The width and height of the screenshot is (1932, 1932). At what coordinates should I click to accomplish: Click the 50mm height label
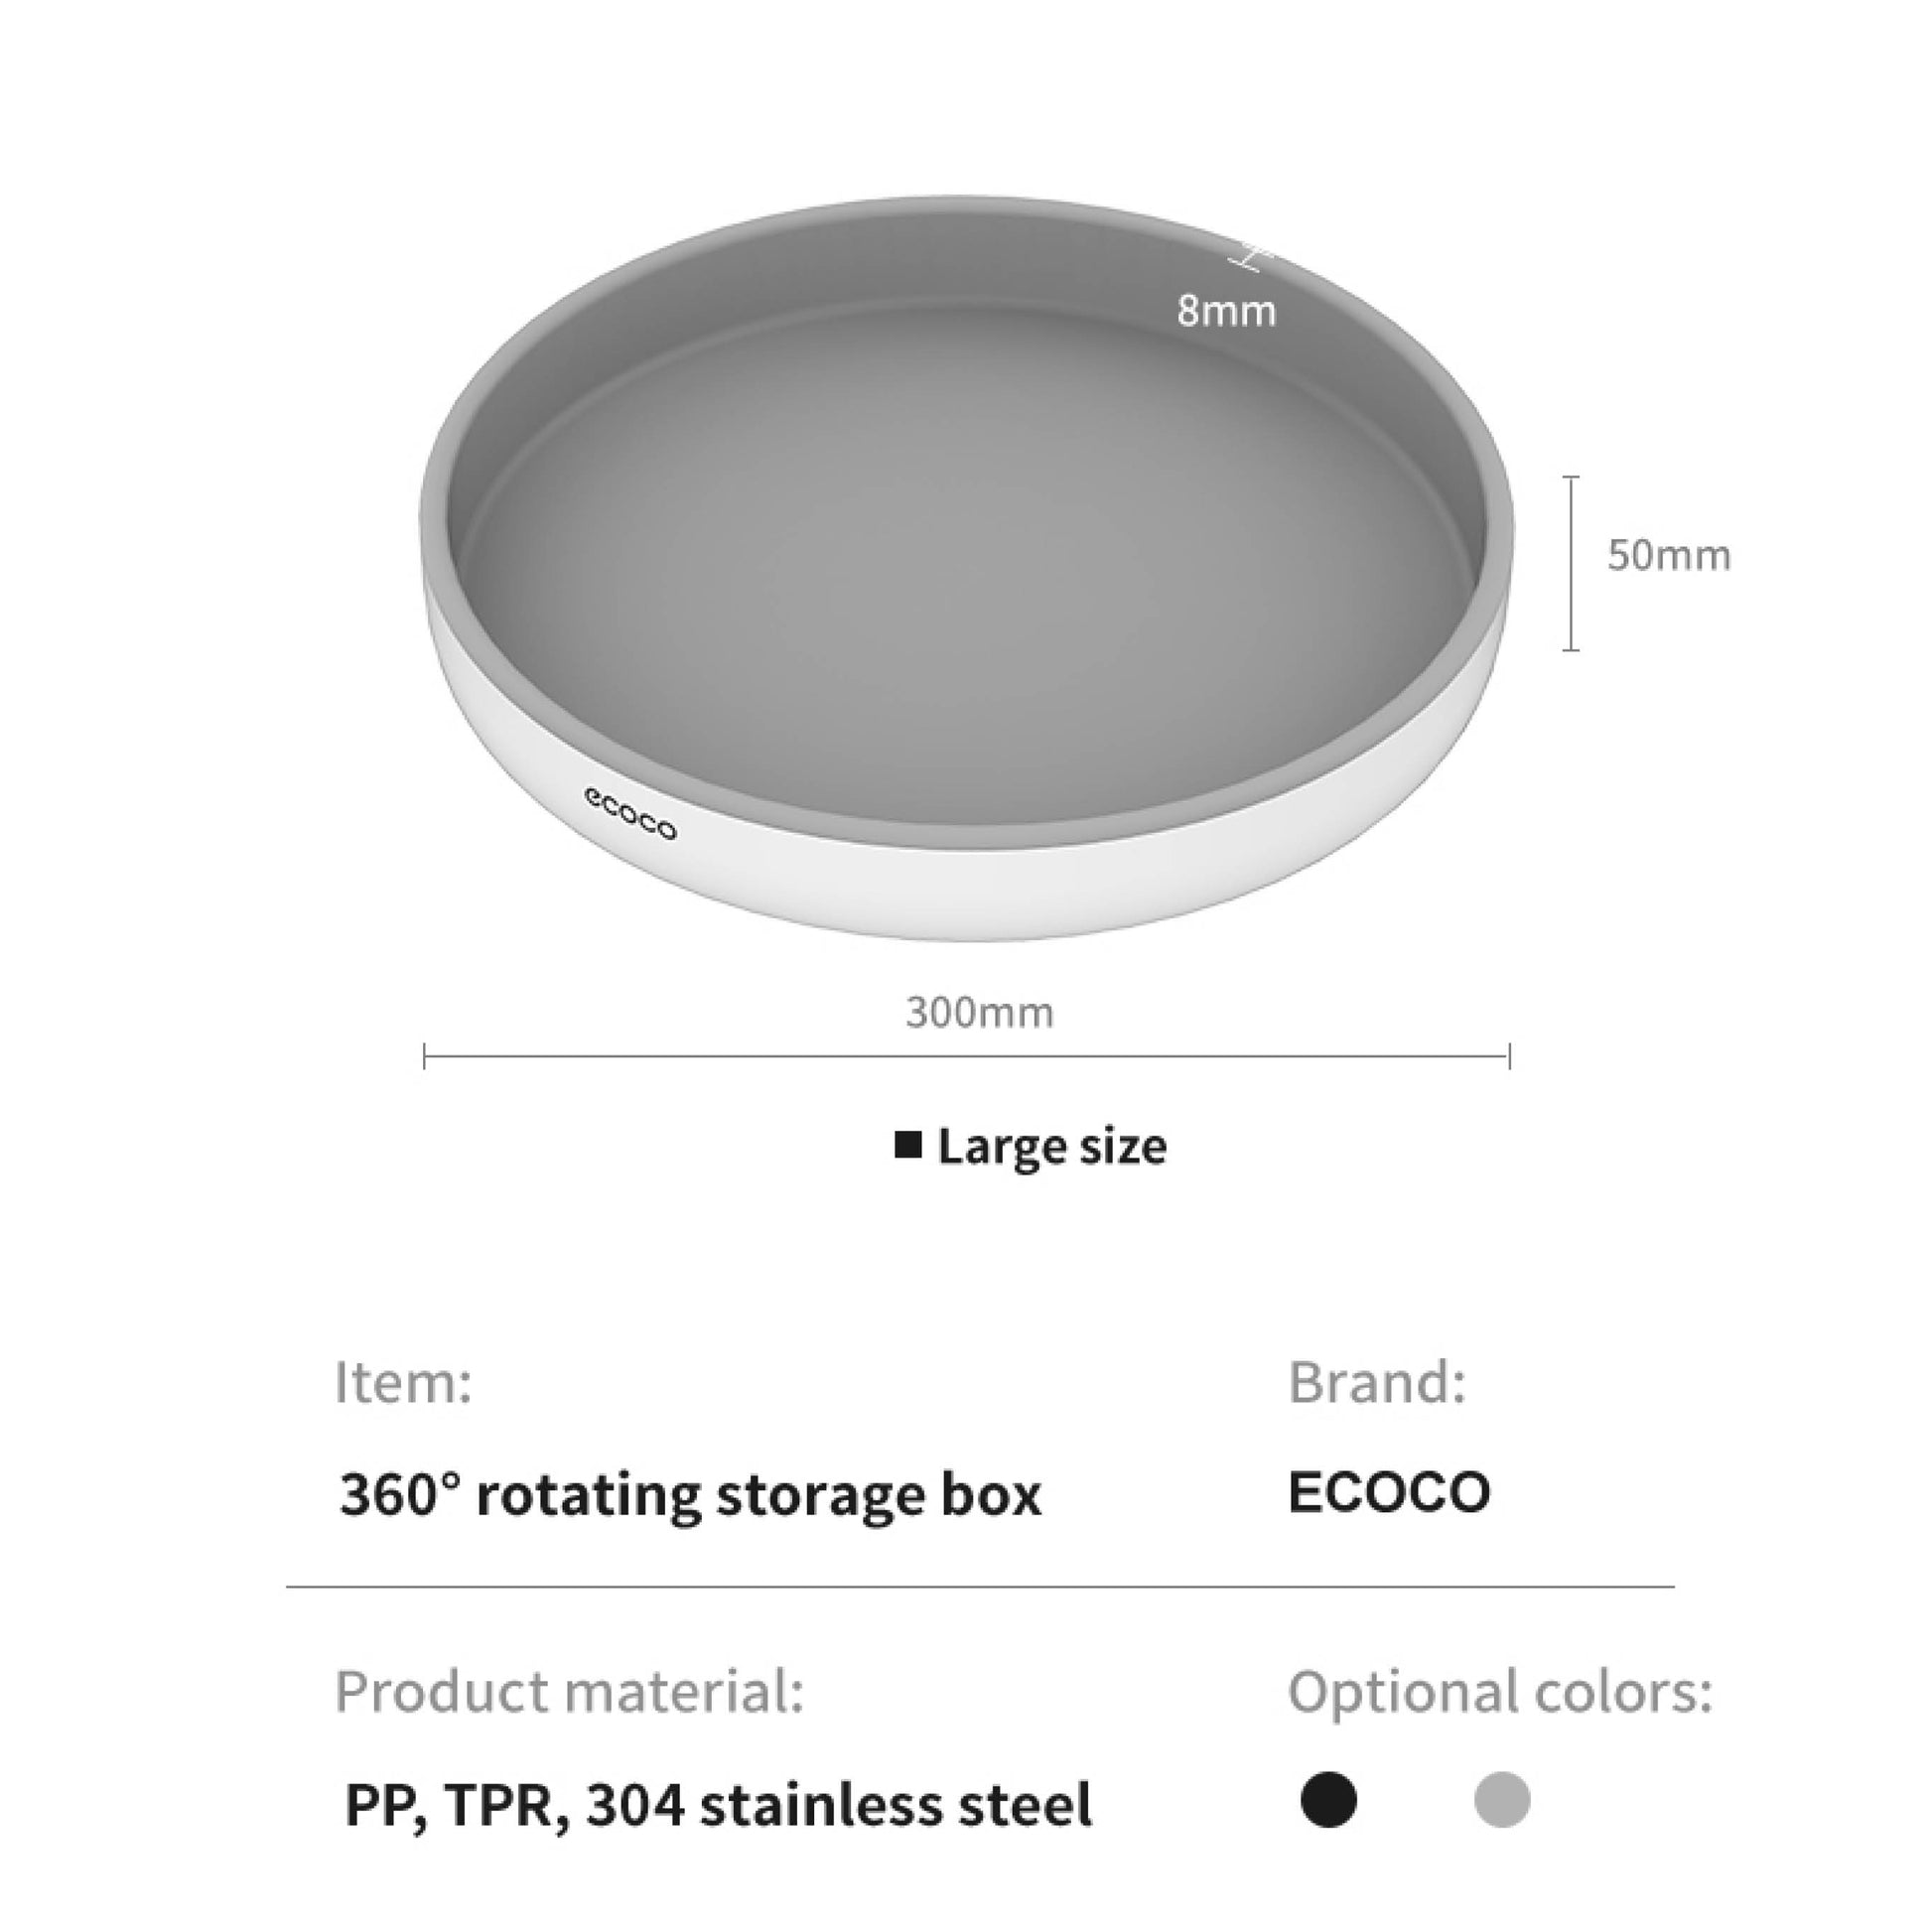point(1668,556)
